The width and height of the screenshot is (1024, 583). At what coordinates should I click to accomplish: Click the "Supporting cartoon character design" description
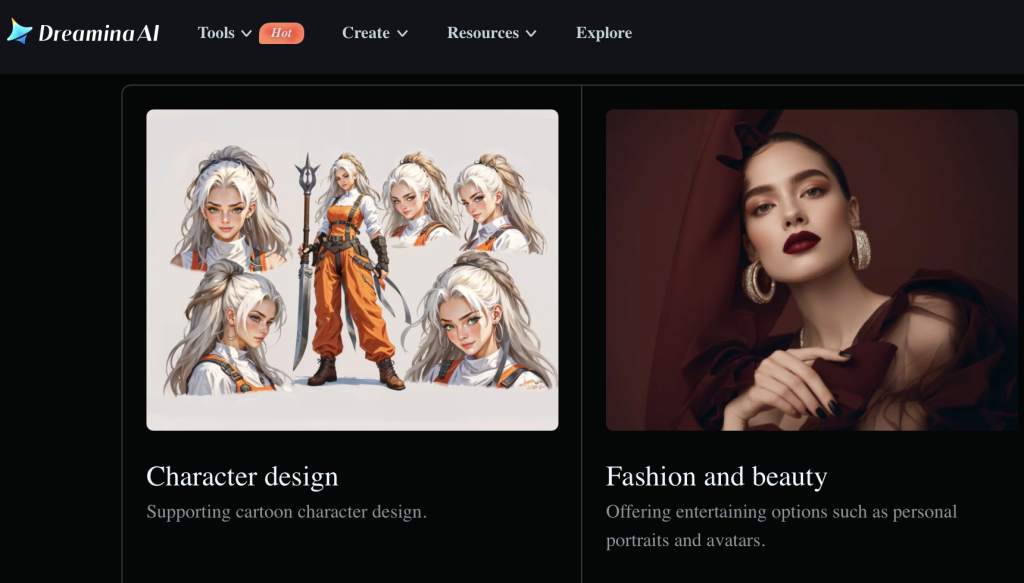(x=286, y=512)
